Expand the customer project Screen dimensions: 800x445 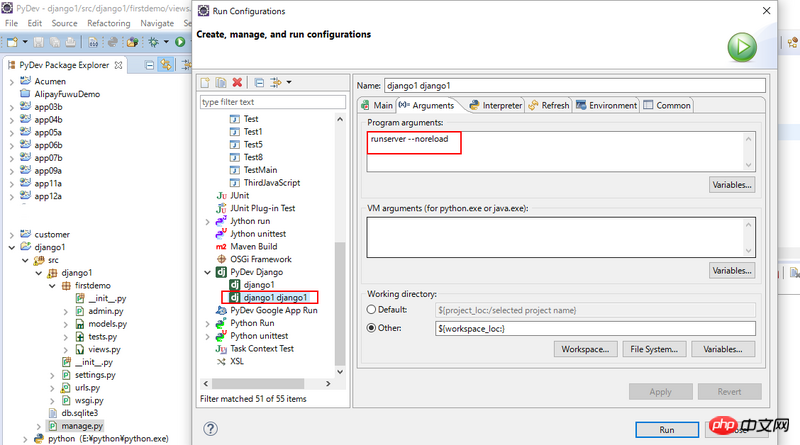point(12,235)
